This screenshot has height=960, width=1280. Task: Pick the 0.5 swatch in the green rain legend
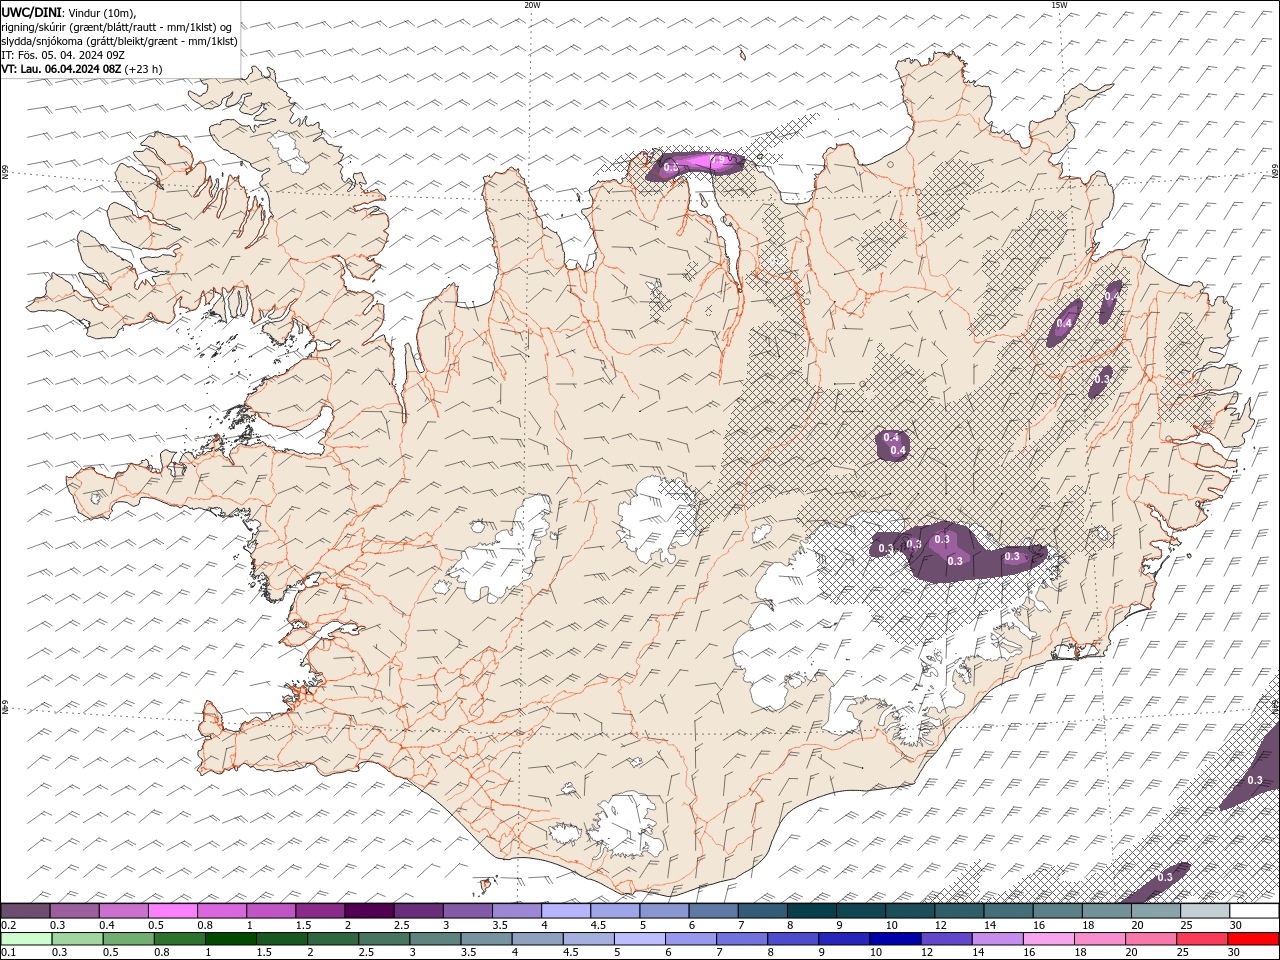(x=129, y=939)
